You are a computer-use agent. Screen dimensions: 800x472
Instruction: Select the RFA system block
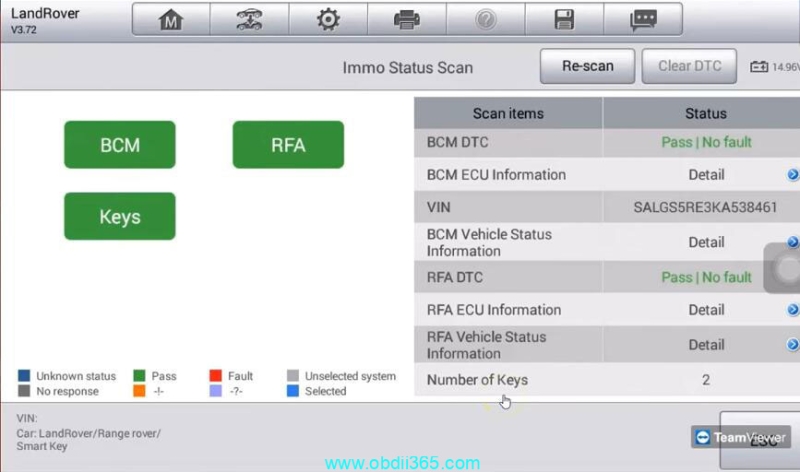coord(288,145)
